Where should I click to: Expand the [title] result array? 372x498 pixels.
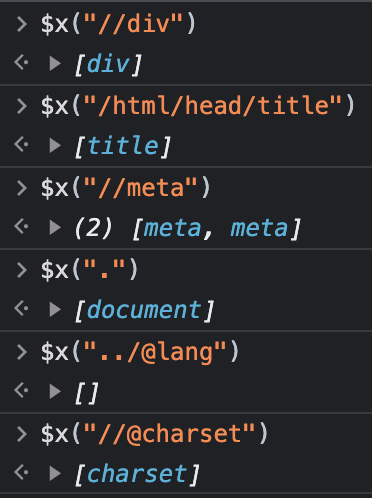point(55,145)
